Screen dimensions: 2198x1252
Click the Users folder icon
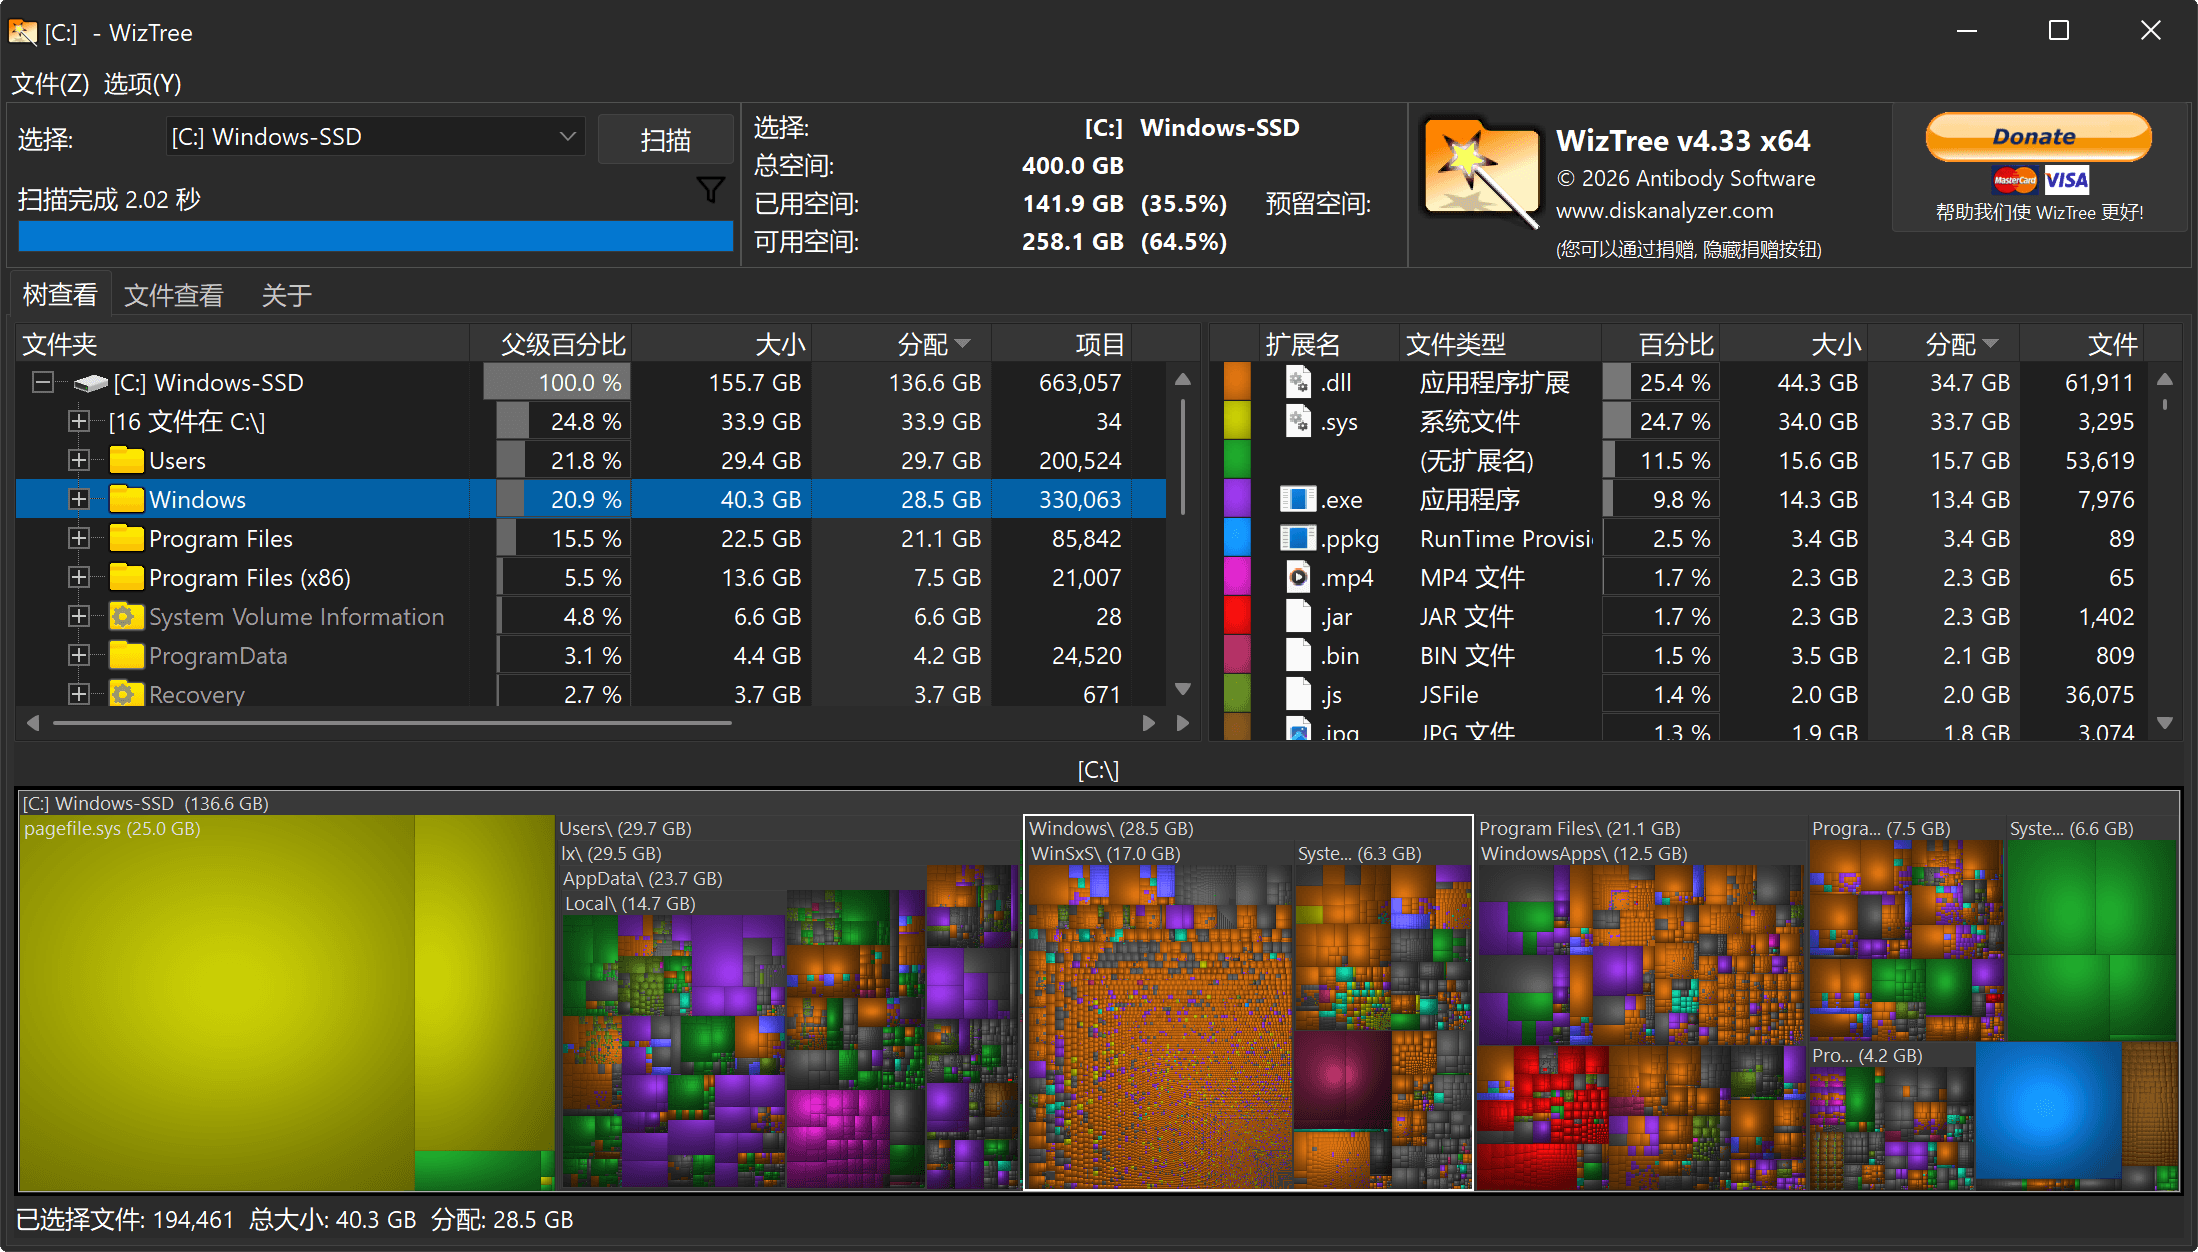click(126, 460)
